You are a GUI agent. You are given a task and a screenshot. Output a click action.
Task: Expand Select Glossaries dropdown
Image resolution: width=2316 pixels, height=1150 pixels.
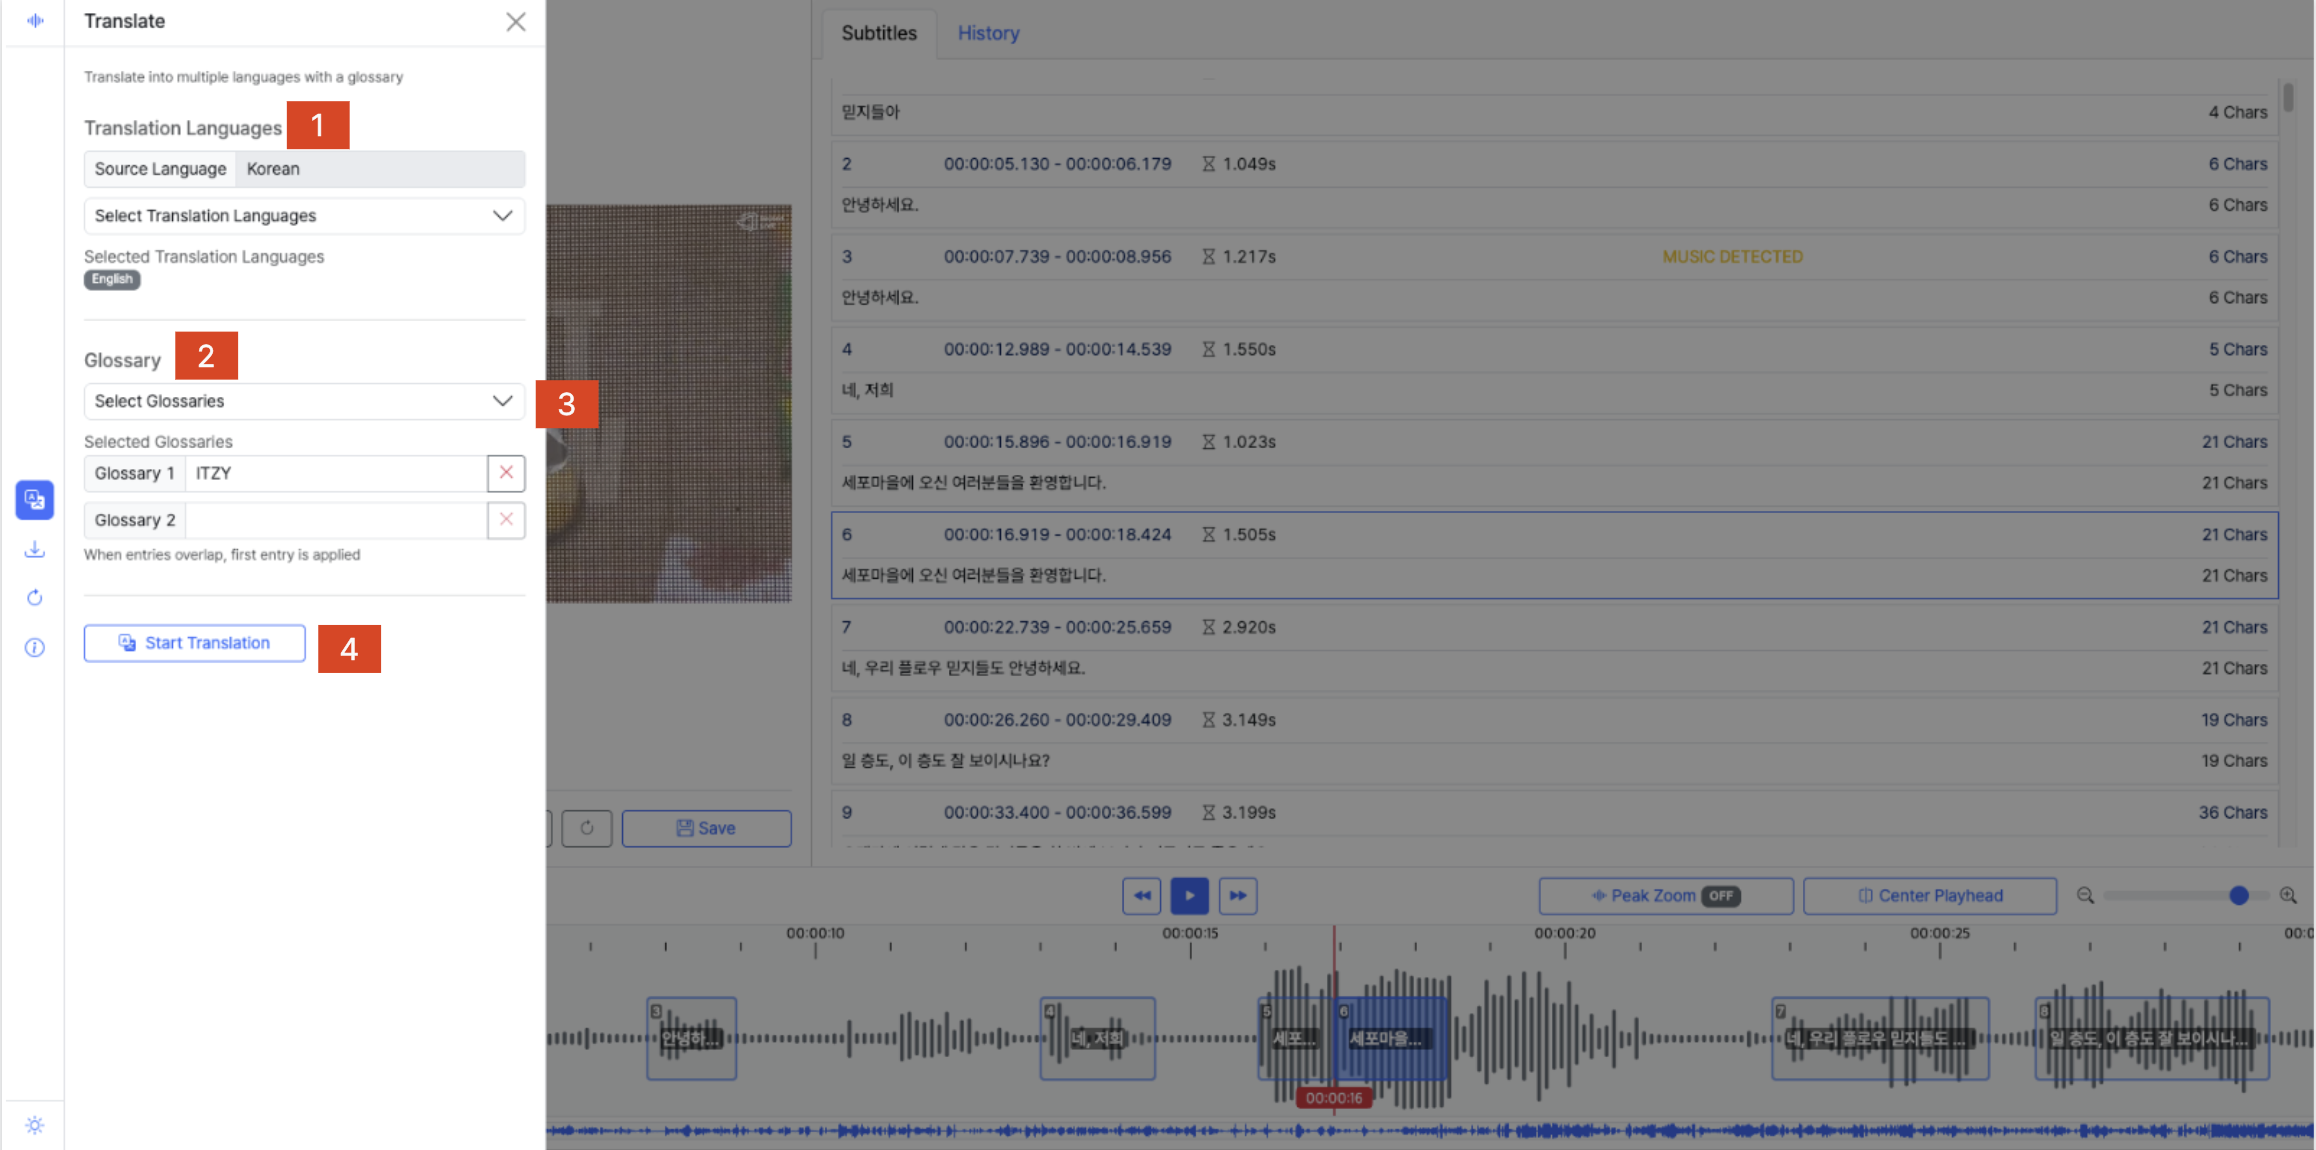[x=304, y=401]
